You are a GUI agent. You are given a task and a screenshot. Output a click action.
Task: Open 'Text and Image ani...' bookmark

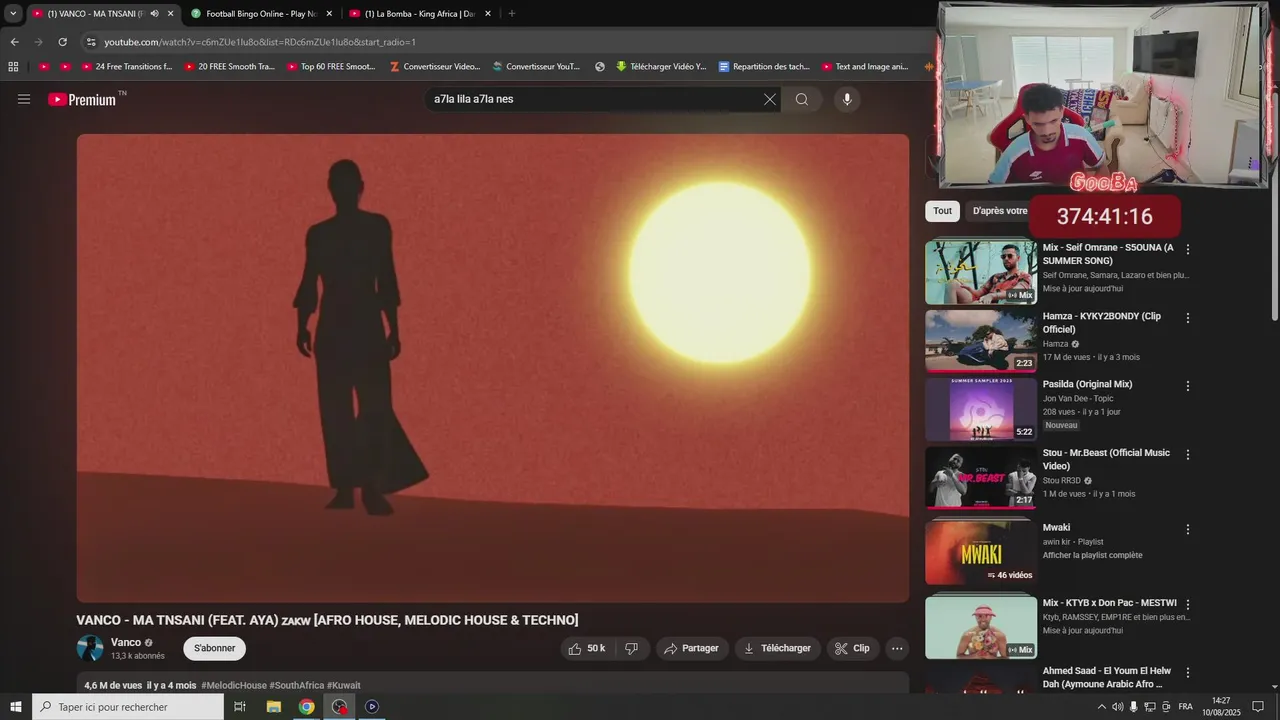[x=865, y=67]
